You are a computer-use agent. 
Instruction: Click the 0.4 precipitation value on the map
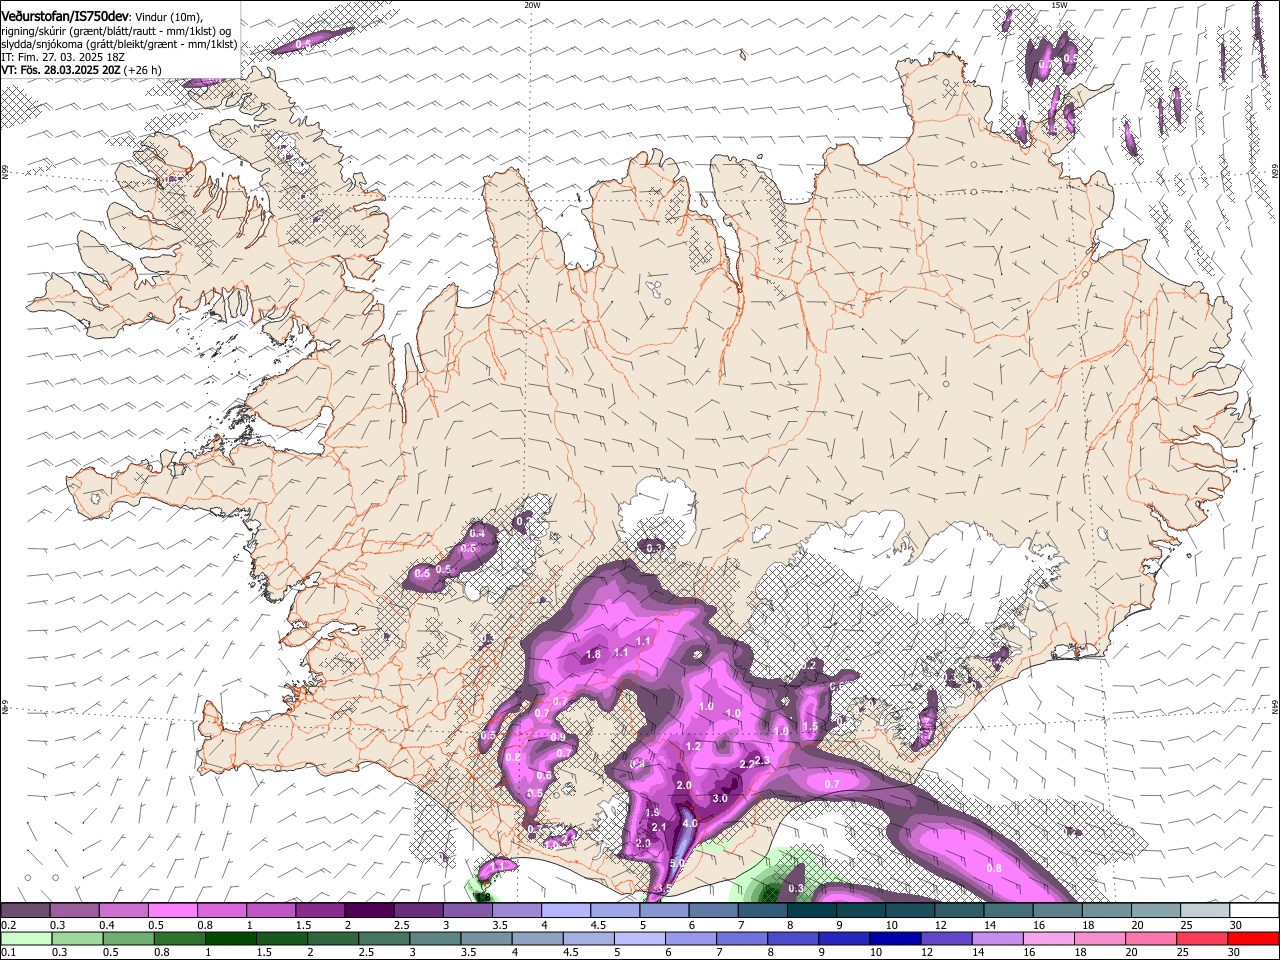477,534
